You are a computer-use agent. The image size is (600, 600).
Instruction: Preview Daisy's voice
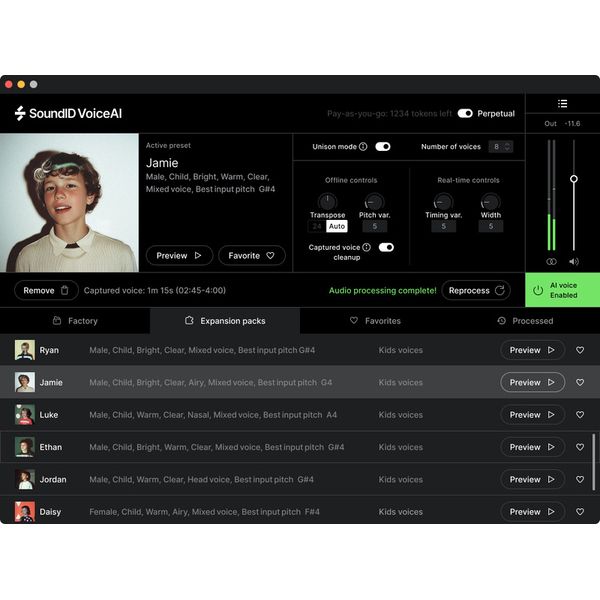[532, 512]
